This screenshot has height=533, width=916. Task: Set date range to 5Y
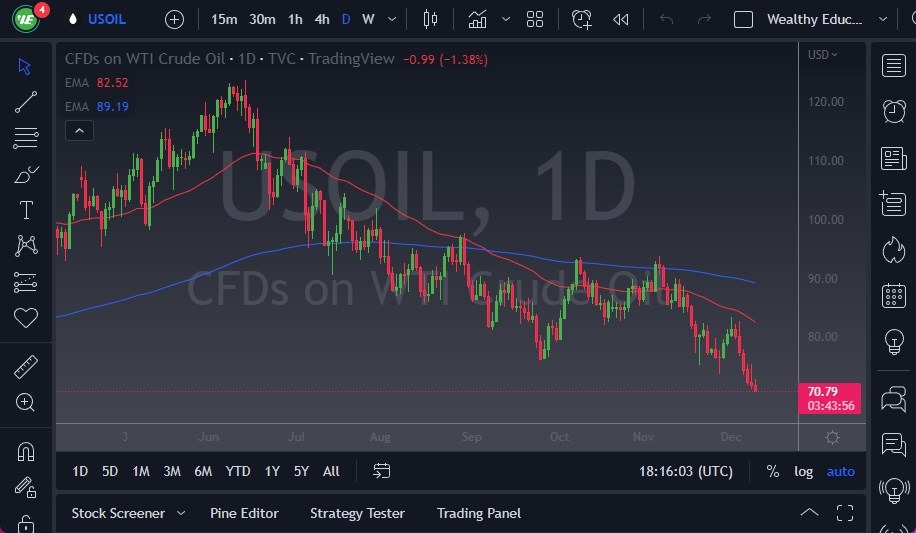click(301, 471)
